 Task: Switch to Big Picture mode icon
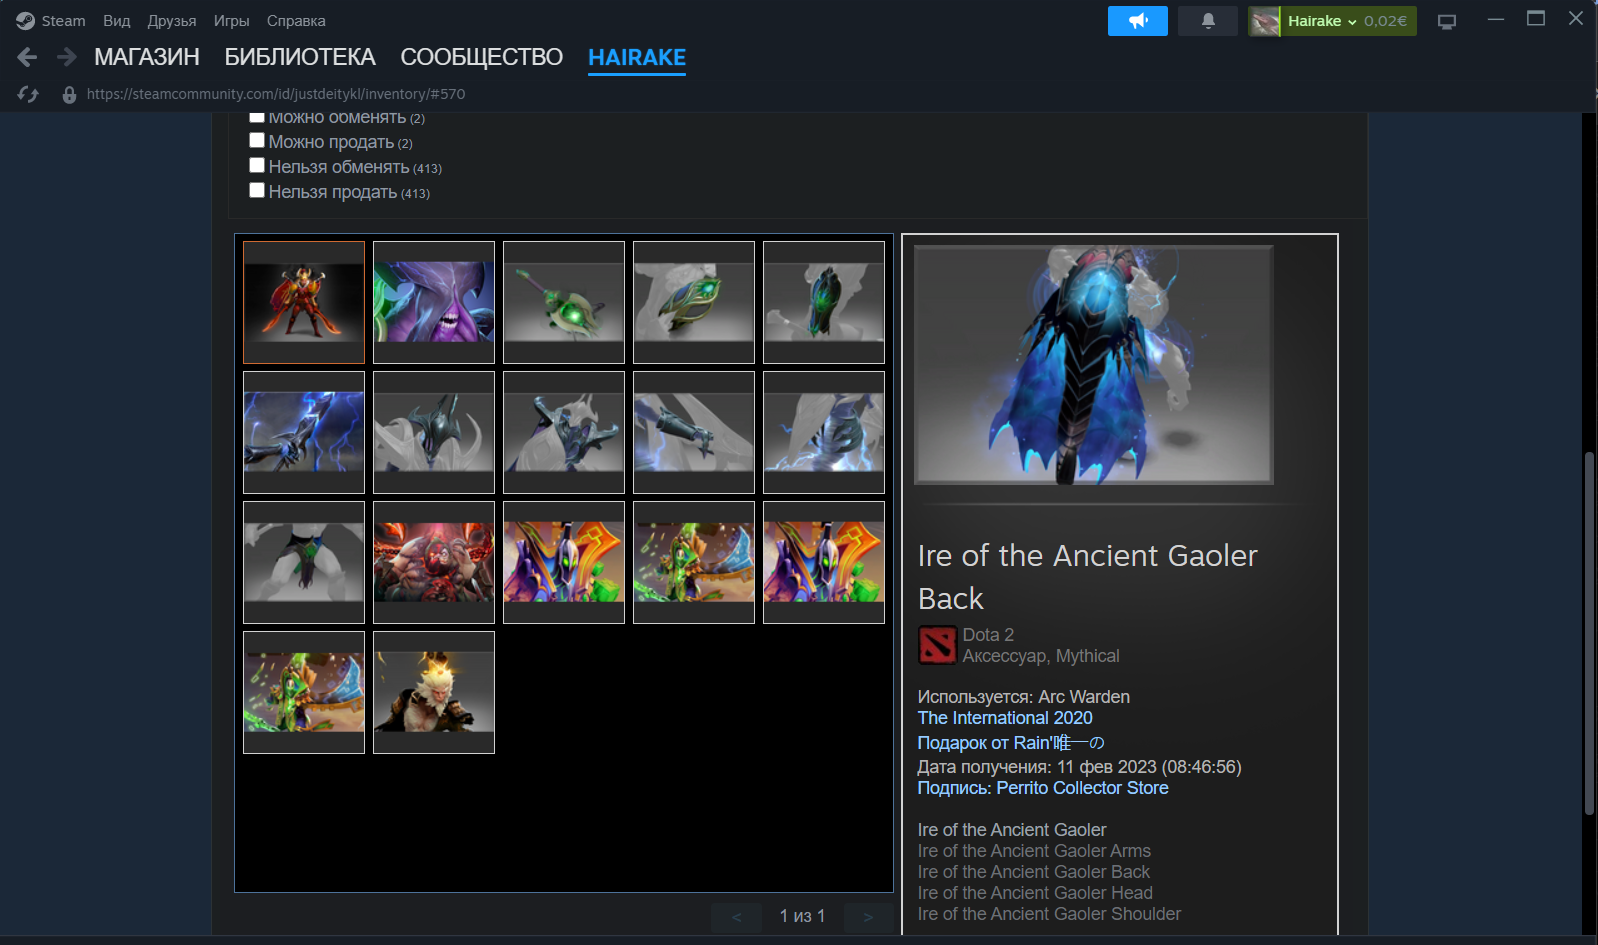tap(1446, 21)
